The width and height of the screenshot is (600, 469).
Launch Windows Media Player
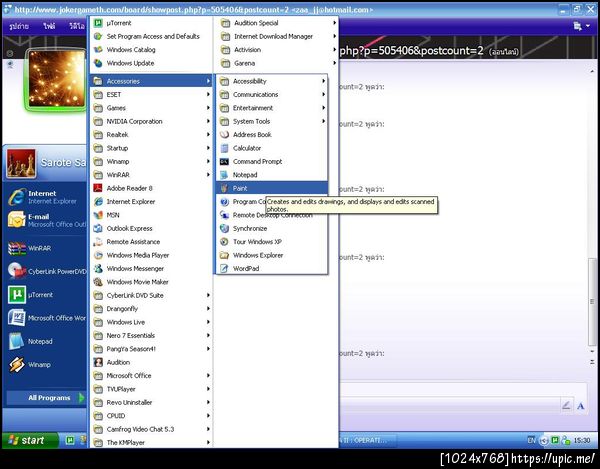click(x=151, y=255)
